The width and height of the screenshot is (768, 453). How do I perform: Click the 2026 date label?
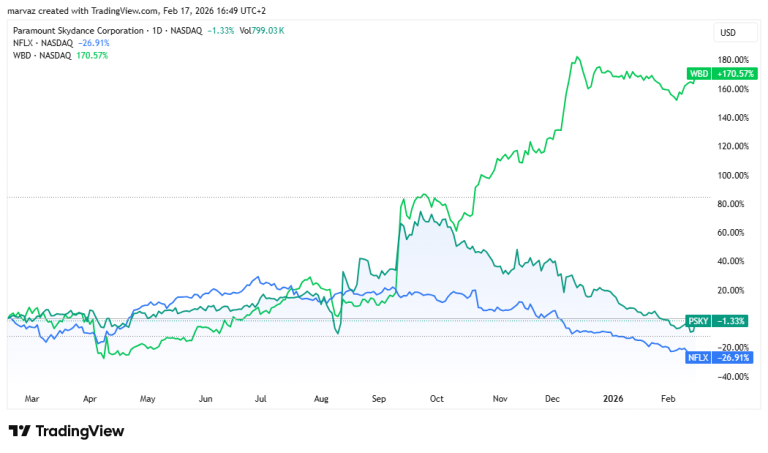click(613, 399)
